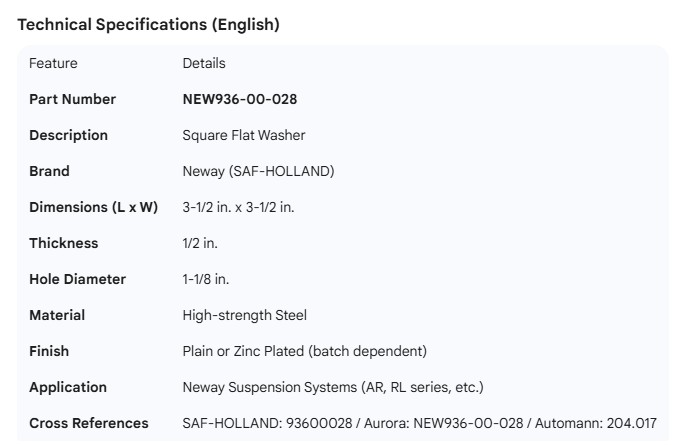Viewport: 674px width, 445px height.
Task: Select the Hole Diameter label
Action: (x=78, y=279)
